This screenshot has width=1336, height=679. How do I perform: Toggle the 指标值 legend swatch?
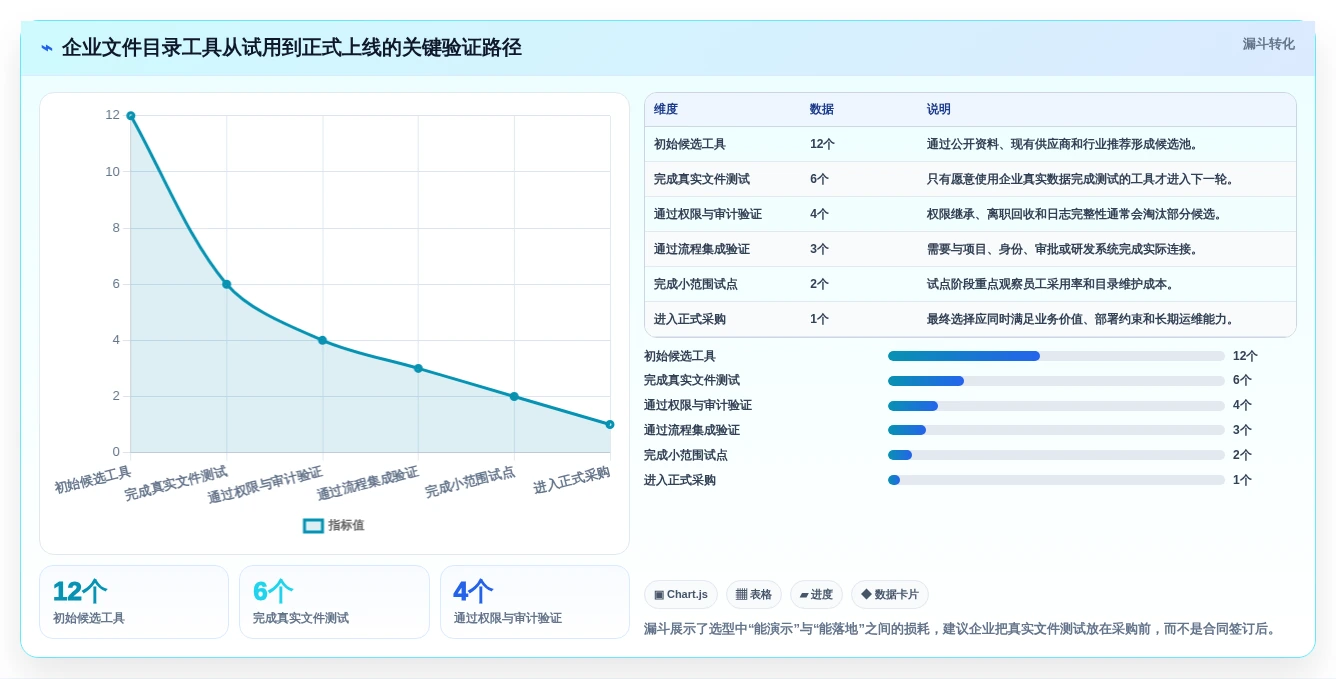click(313, 525)
